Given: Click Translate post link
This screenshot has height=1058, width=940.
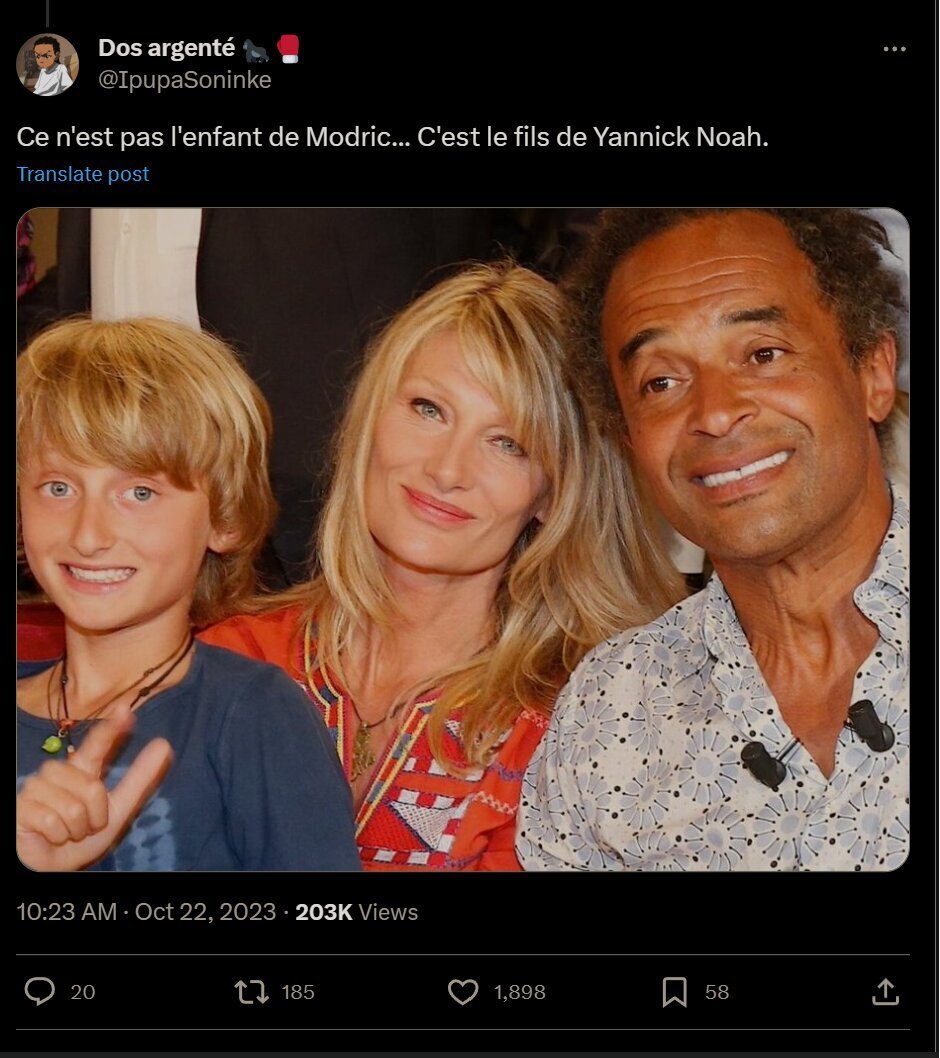Looking at the screenshot, I should coord(83,174).
